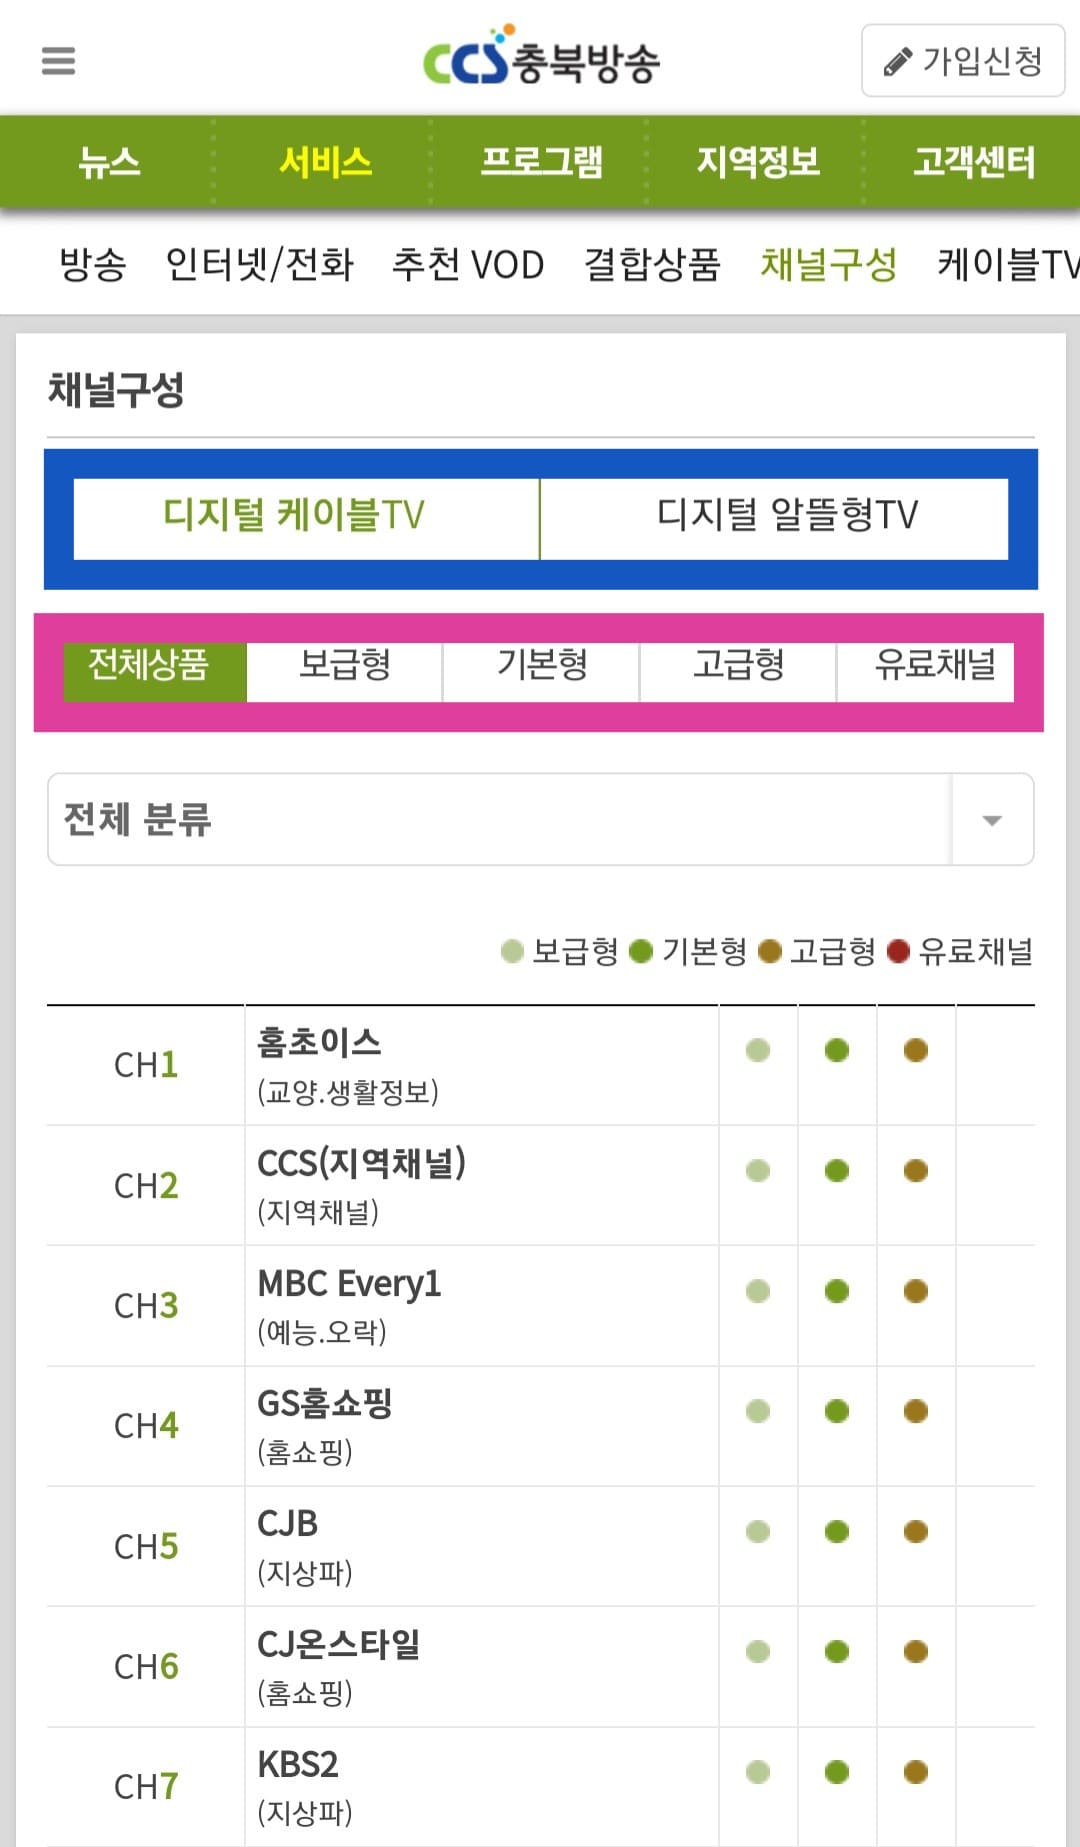Toggle the 고급형 dot for CH3 MBC Every1
This screenshot has height=1847, width=1080.
pyautogui.click(x=915, y=1290)
